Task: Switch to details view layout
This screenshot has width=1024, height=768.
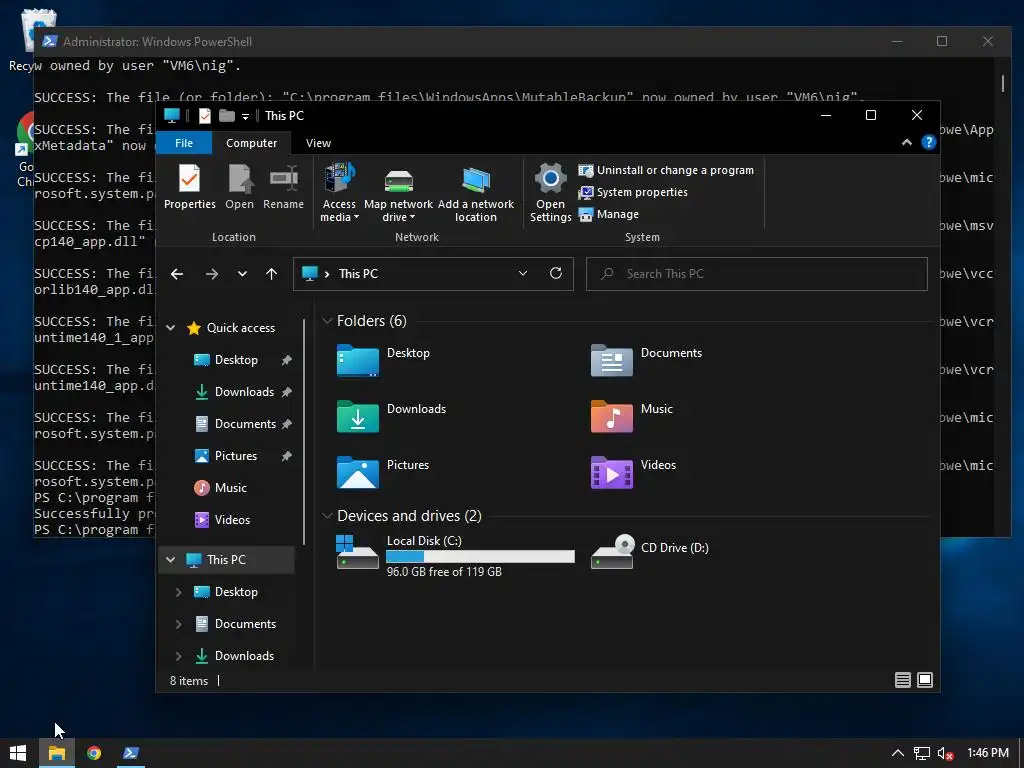Action: click(x=903, y=680)
